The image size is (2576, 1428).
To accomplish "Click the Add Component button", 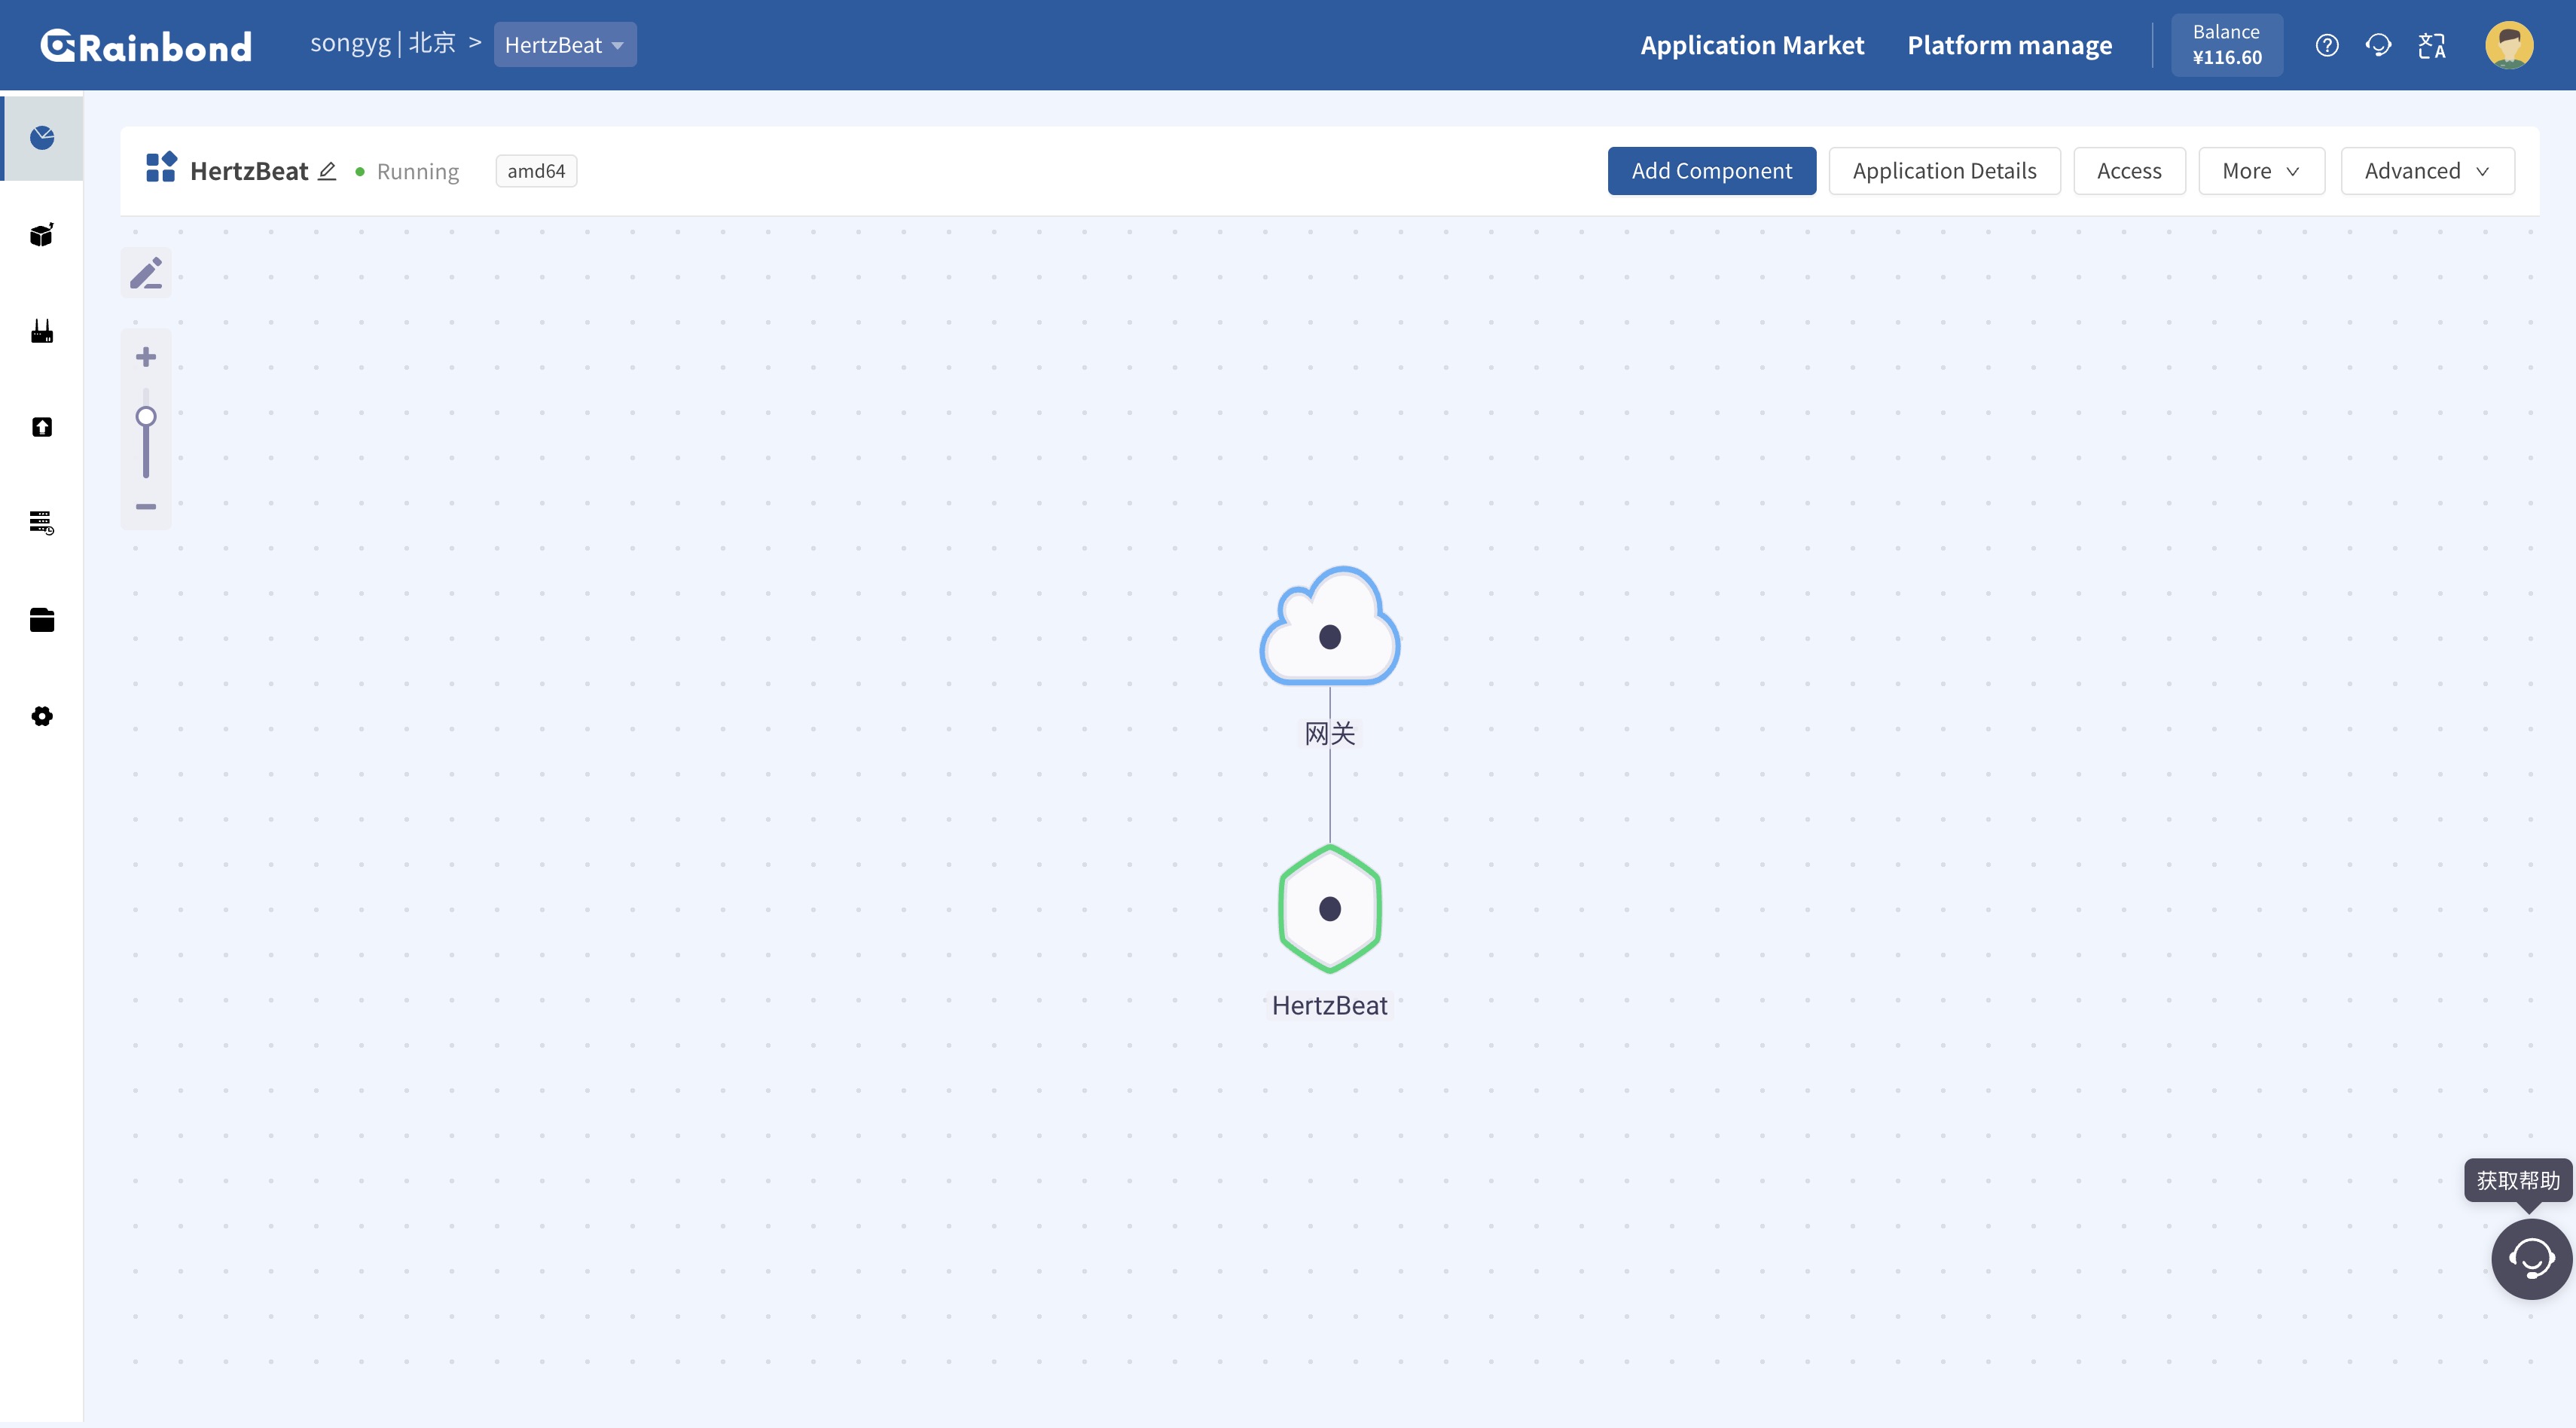I will click(x=1711, y=171).
